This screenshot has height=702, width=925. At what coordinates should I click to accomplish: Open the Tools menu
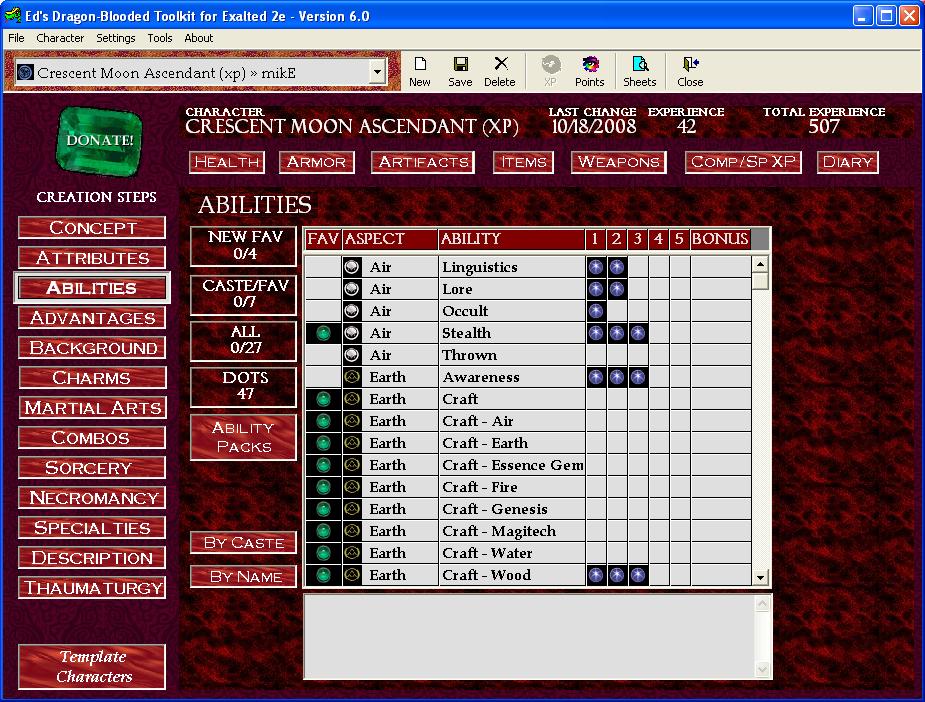tap(160, 38)
